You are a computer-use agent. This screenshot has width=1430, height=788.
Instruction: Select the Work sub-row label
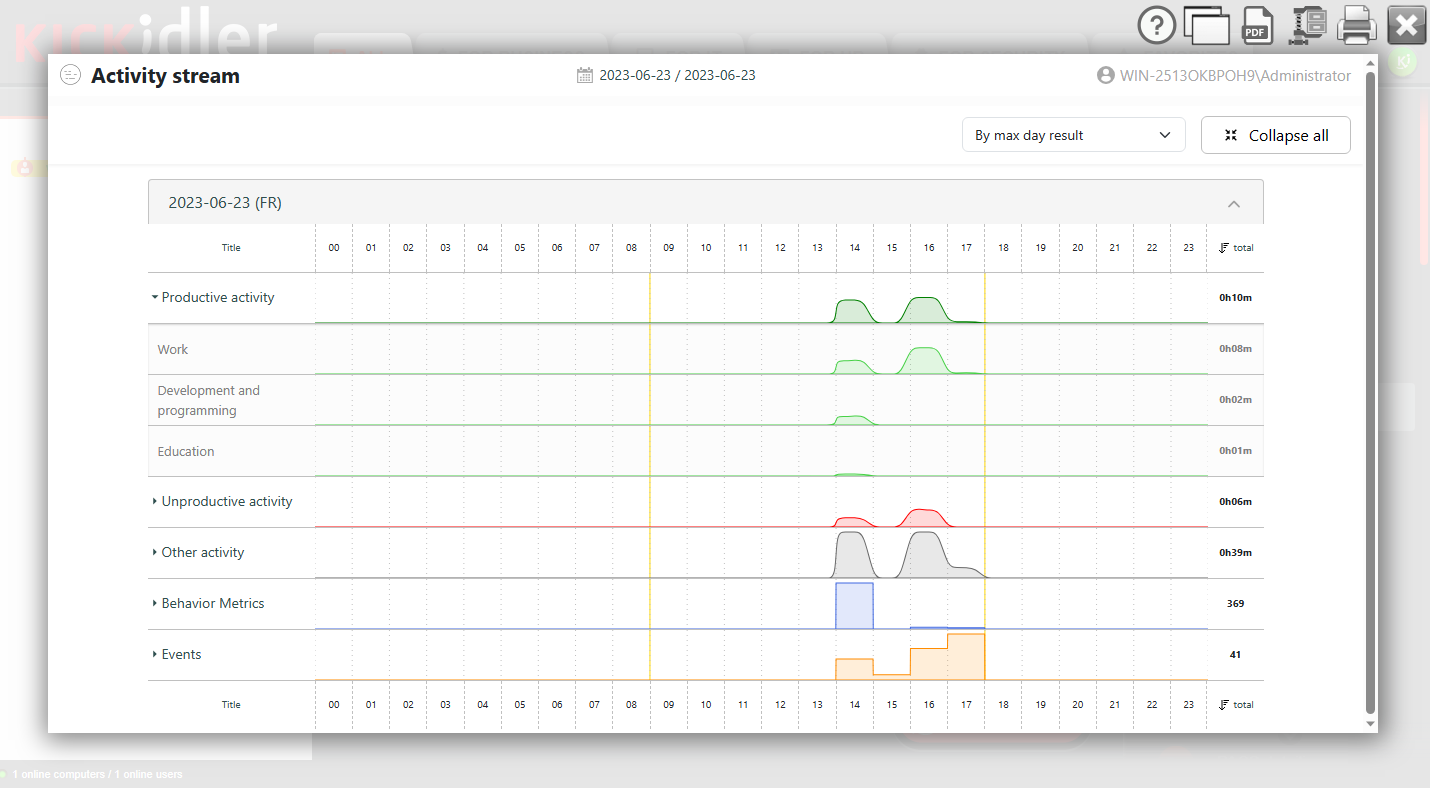point(173,350)
